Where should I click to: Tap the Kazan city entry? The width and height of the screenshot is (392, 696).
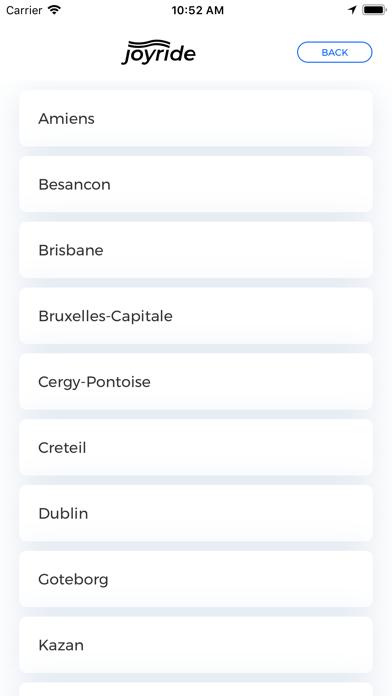196,645
